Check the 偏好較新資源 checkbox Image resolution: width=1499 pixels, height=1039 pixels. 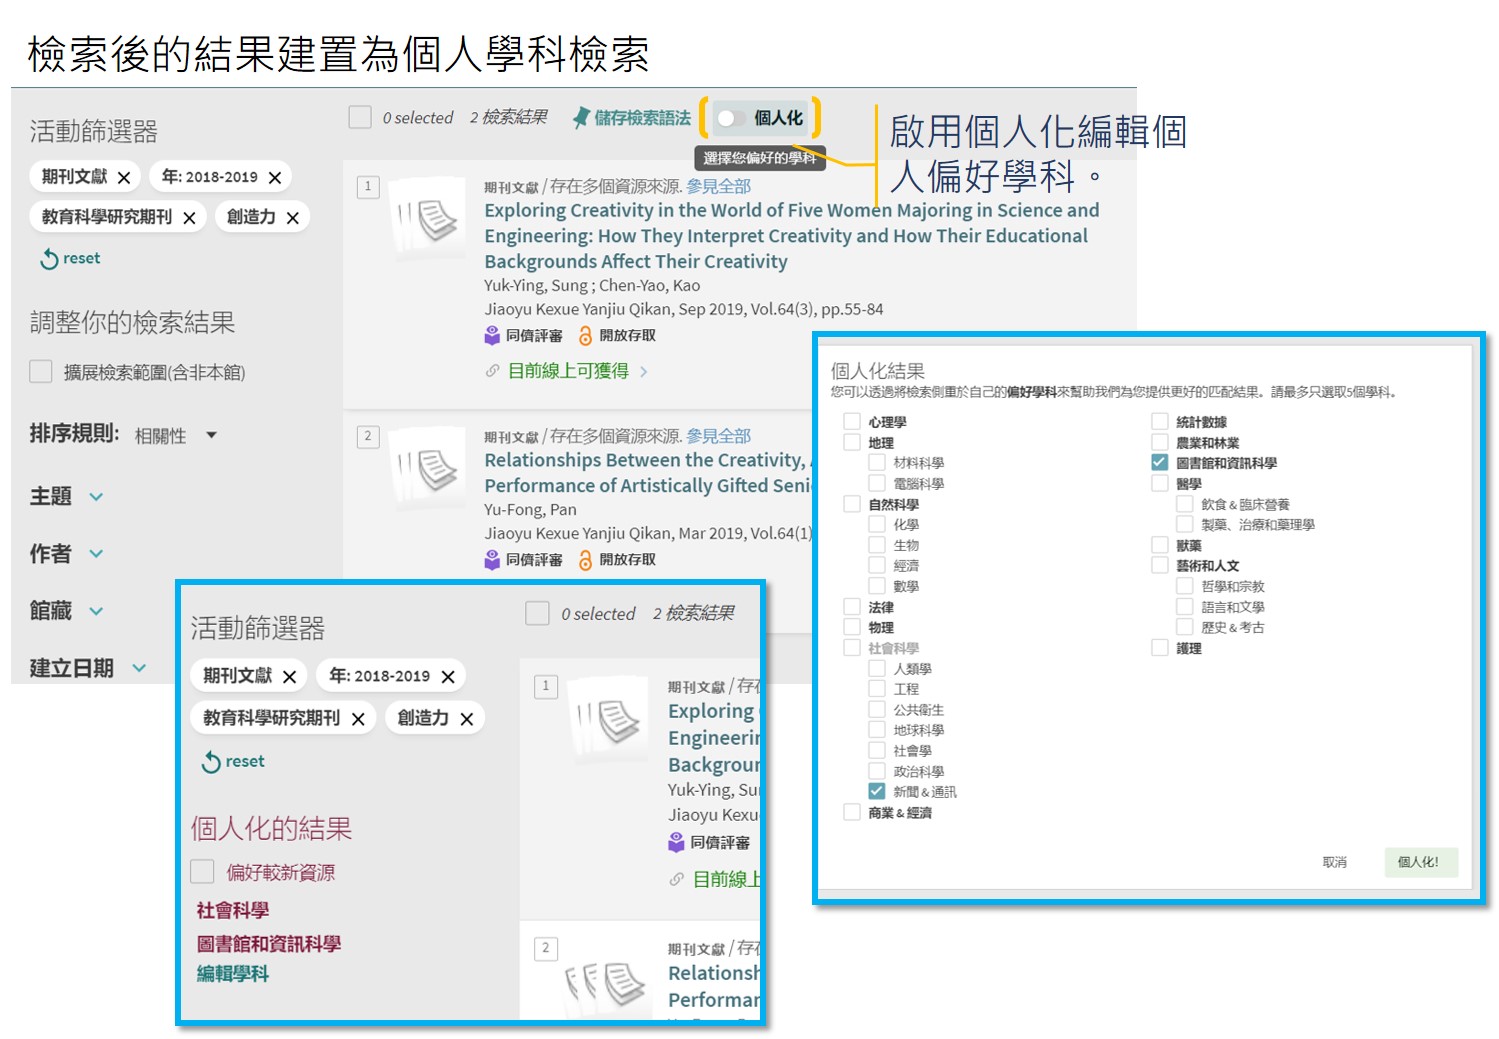203,872
